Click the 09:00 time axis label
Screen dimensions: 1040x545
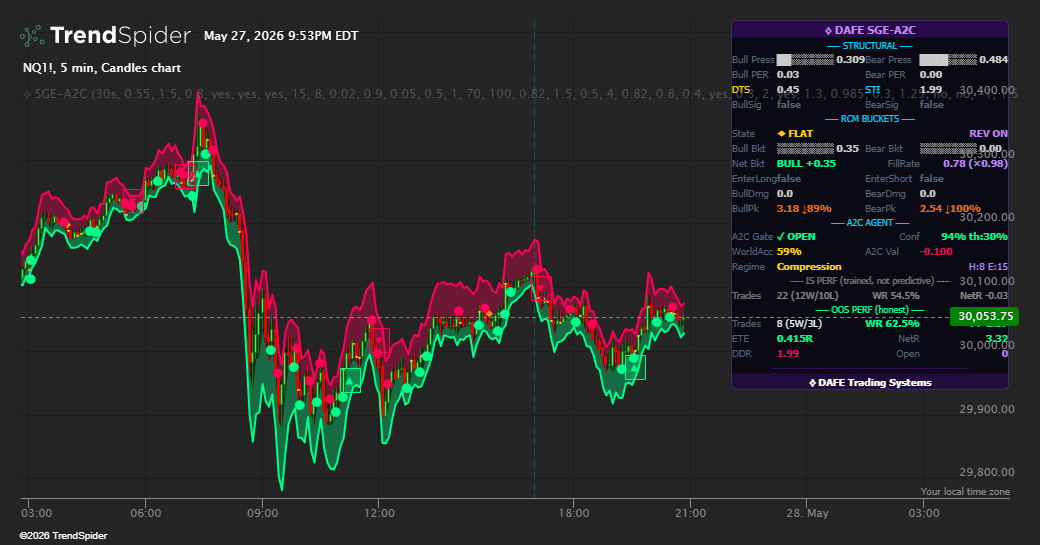click(263, 513)
